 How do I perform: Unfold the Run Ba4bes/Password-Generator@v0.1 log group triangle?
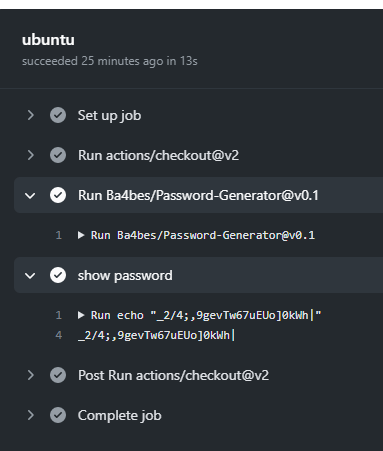pos(81,235)
